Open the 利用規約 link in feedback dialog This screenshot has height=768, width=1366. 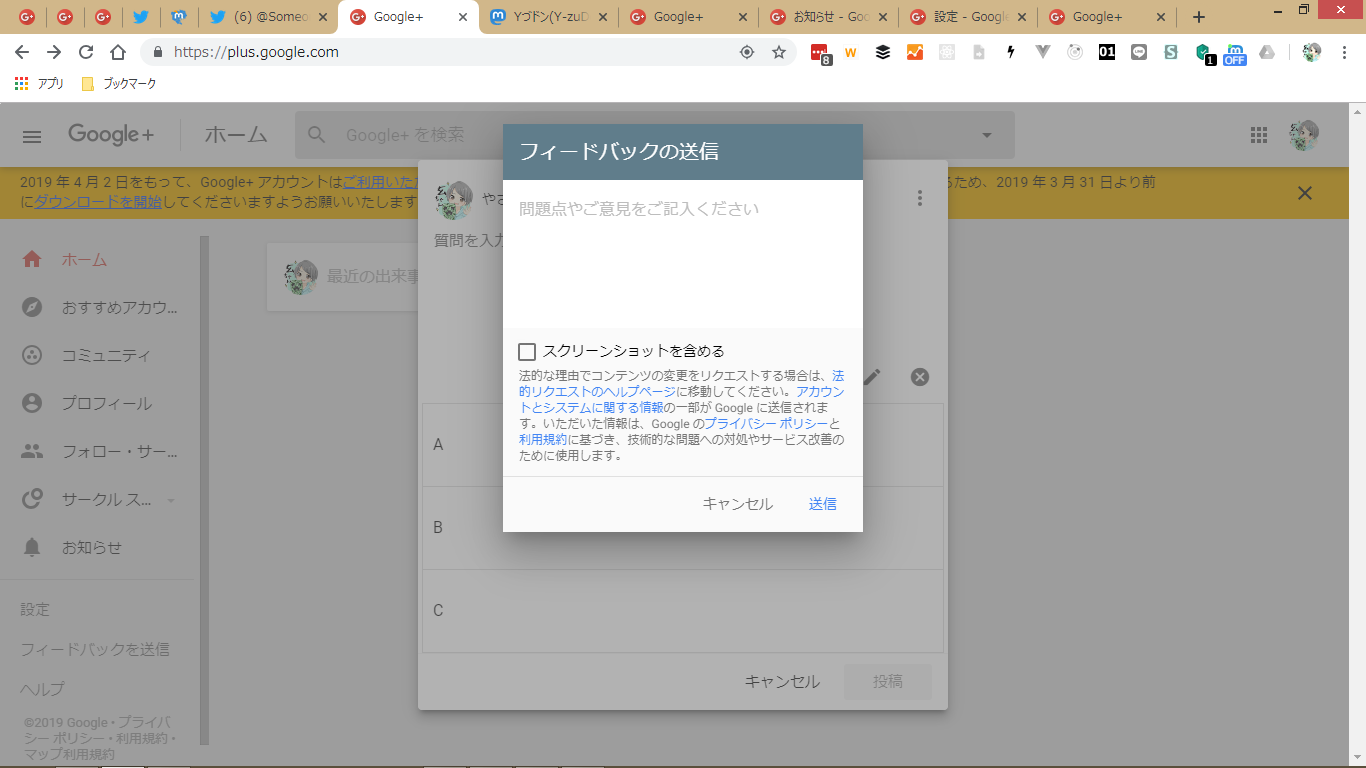(543, 440)
